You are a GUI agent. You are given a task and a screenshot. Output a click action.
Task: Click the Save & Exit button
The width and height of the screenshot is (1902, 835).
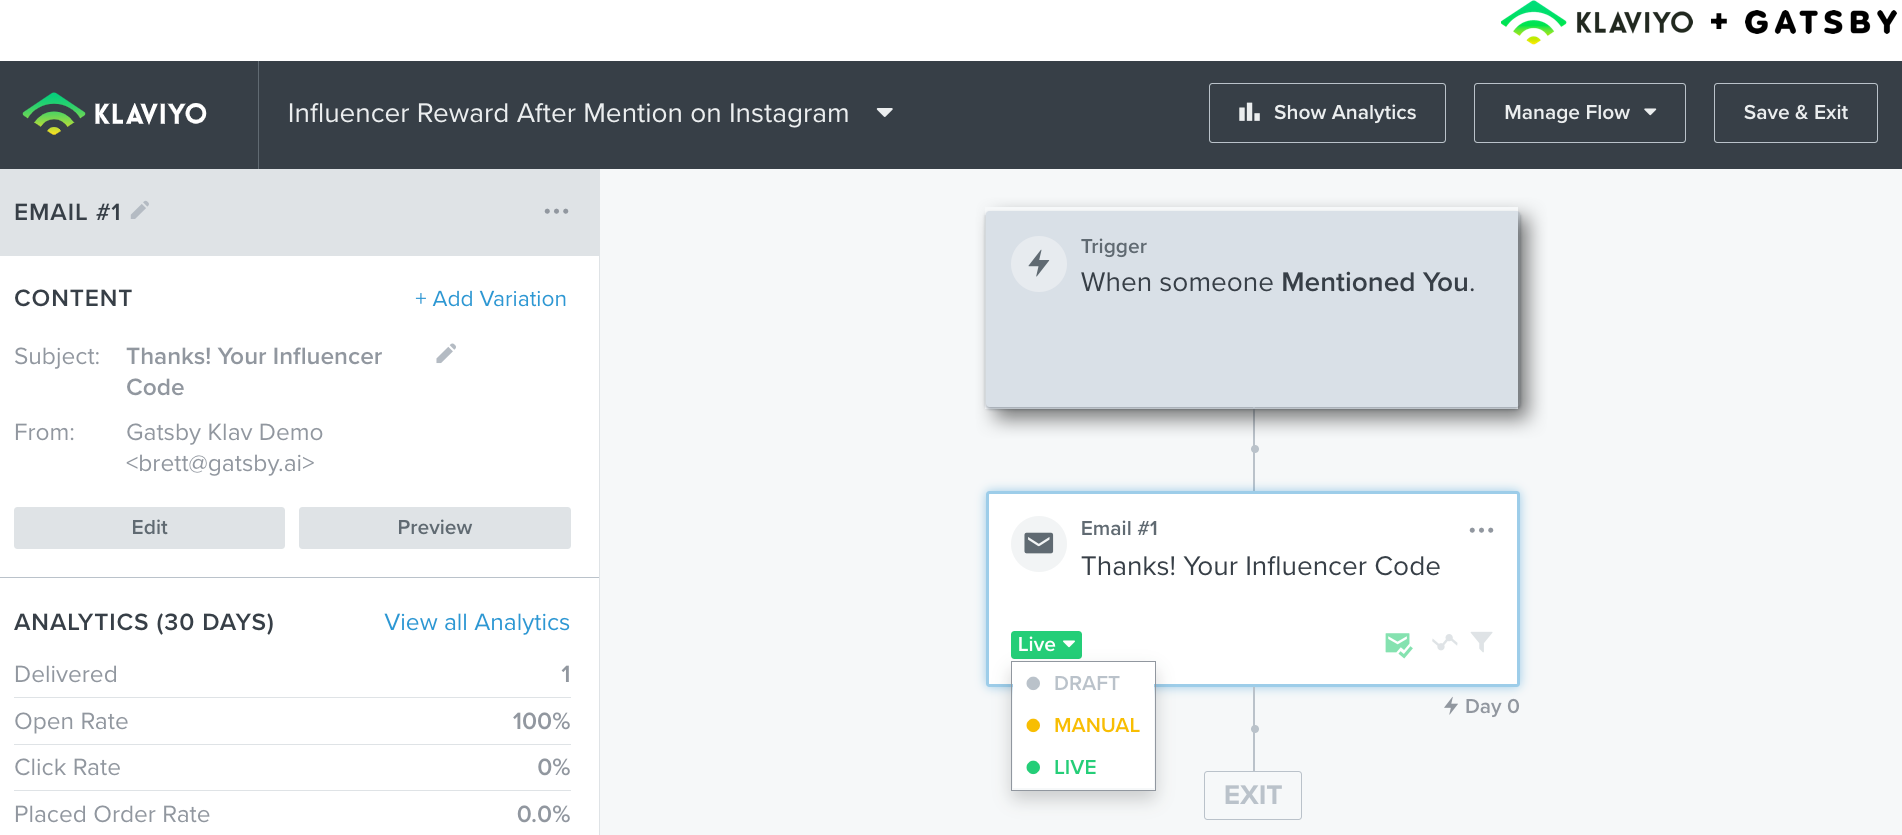(x=1795, y=113)
